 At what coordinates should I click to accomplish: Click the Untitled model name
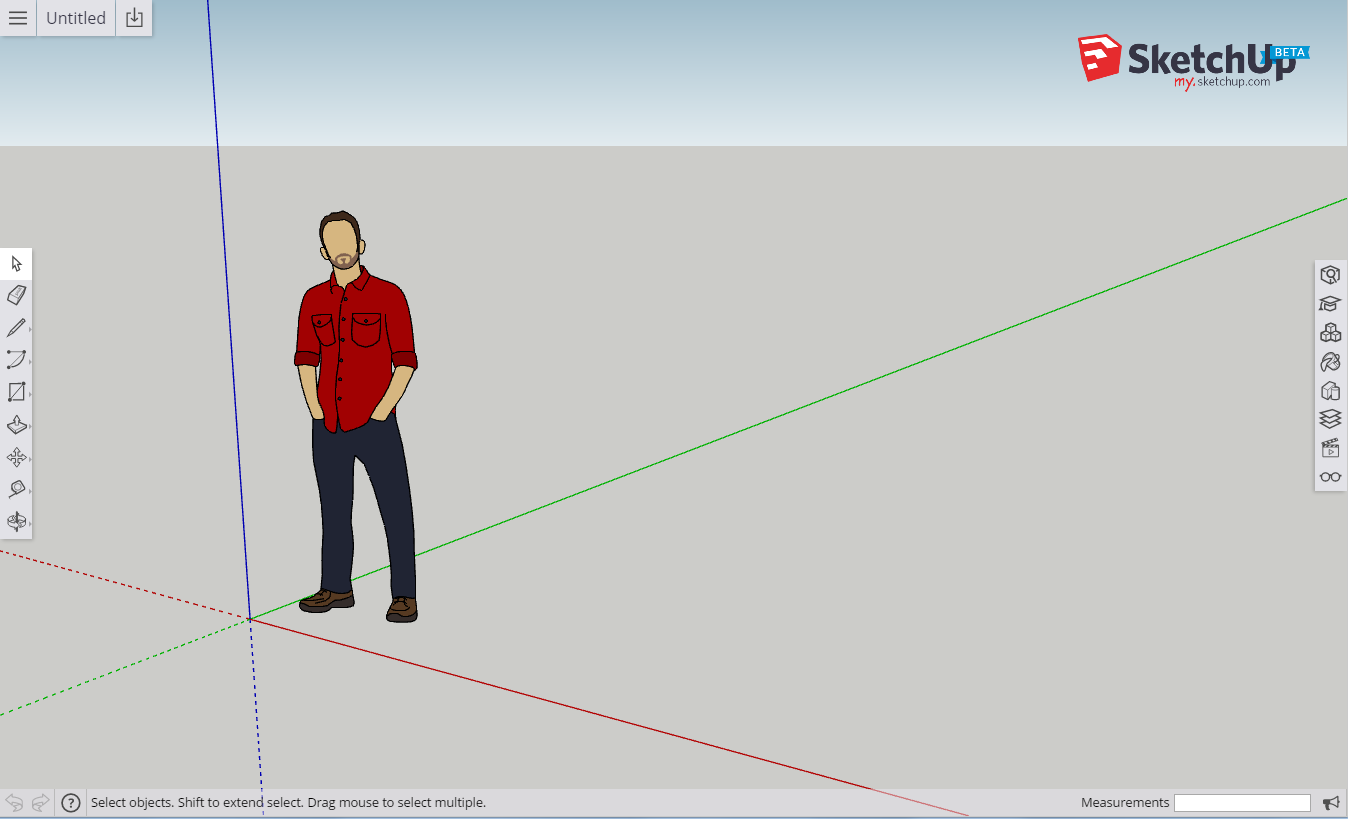click(x=76, y=18)
